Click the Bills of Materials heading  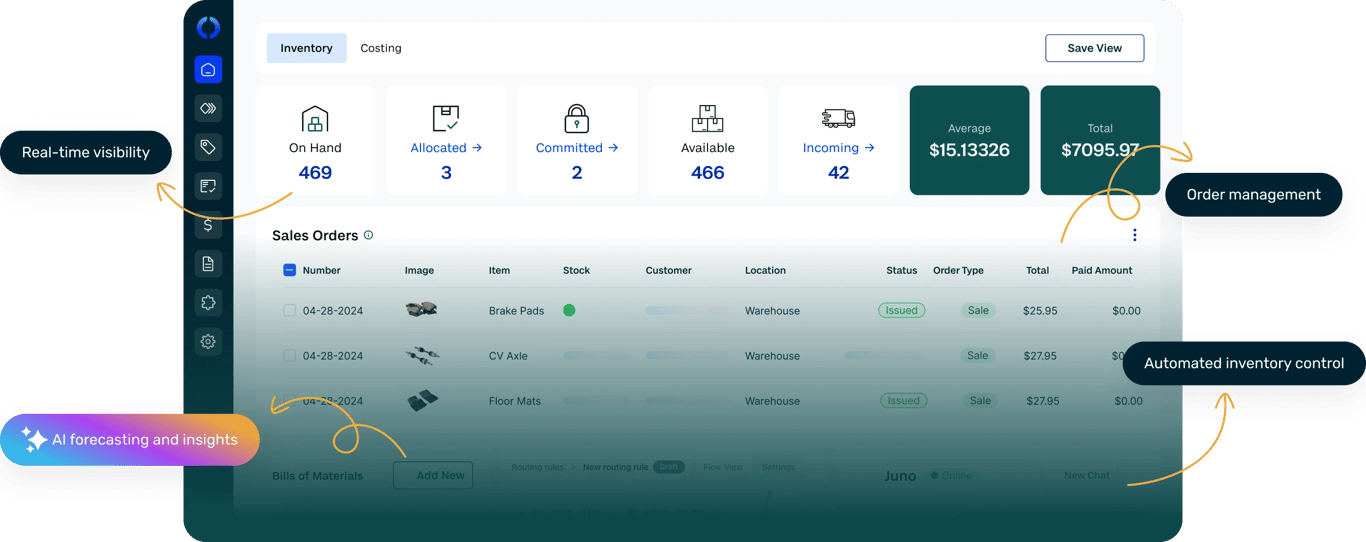tap(317, 476)
